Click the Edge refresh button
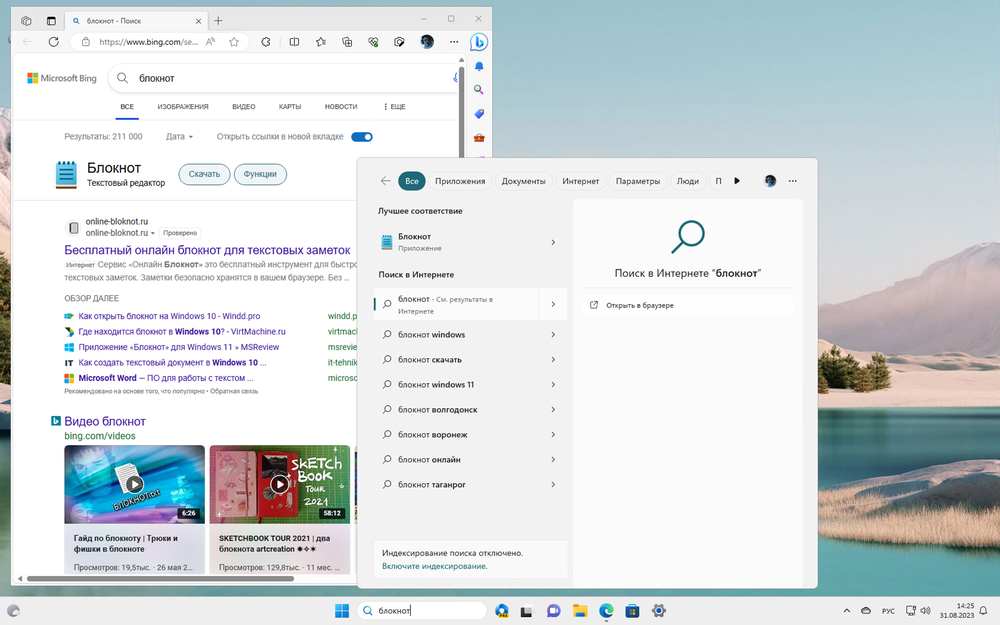1000x625 pixels. (x=54, y=42)
